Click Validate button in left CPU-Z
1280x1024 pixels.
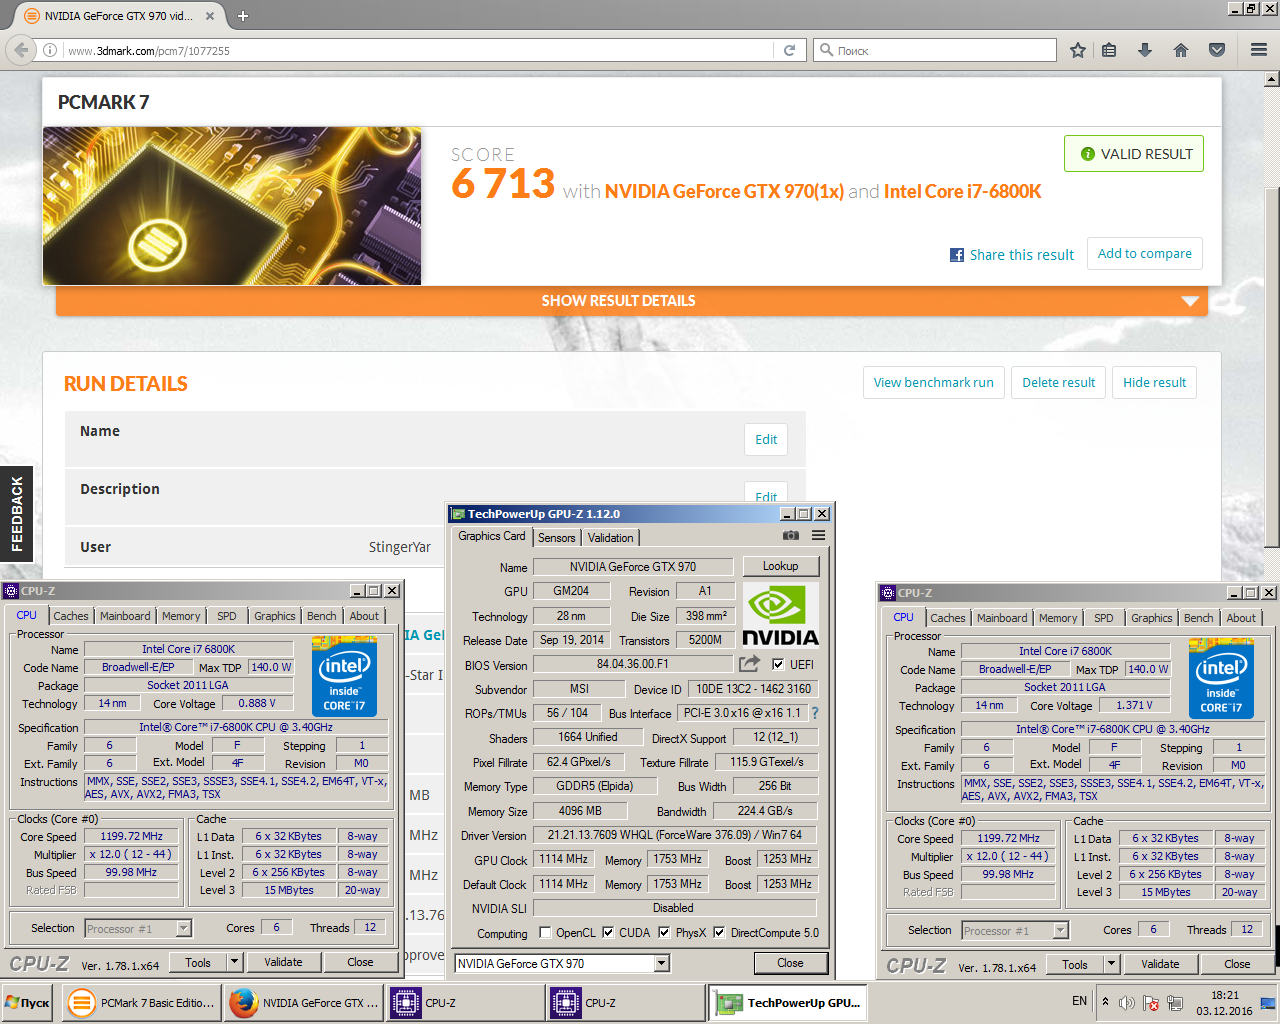pyautogui.click(x=283, y=962)
